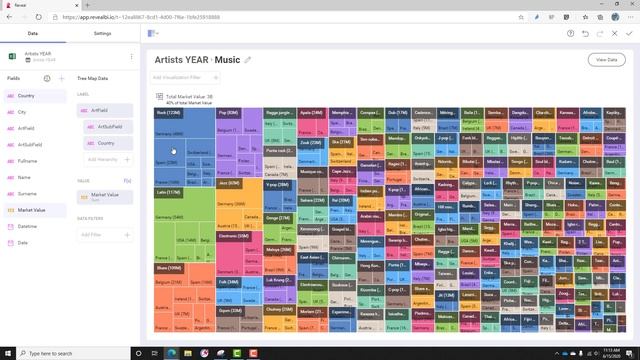Select the Date field
Viewport: 640px width, 360px height.
(x=35, y=243)
